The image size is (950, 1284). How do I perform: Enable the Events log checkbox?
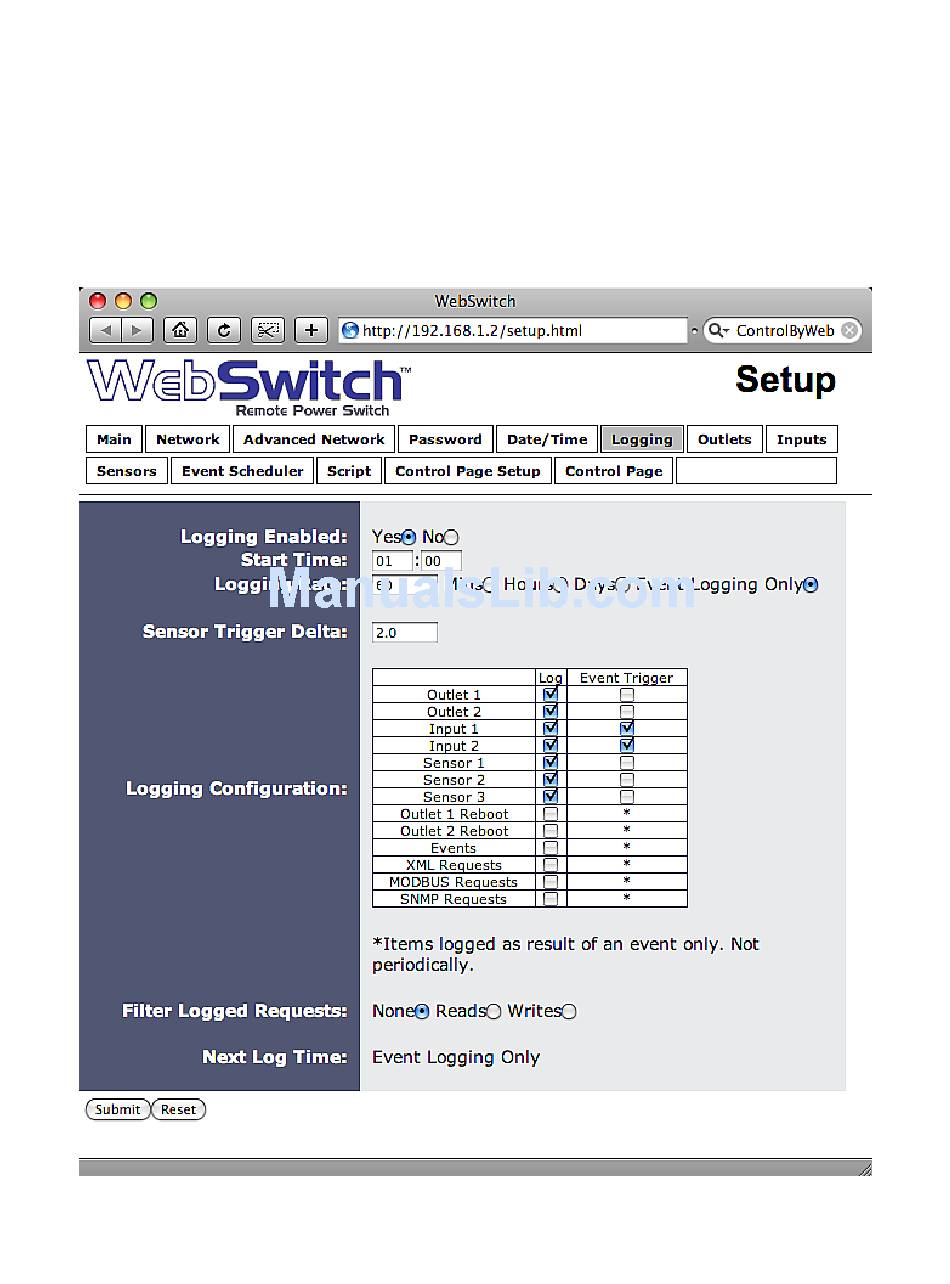point(550,848)
